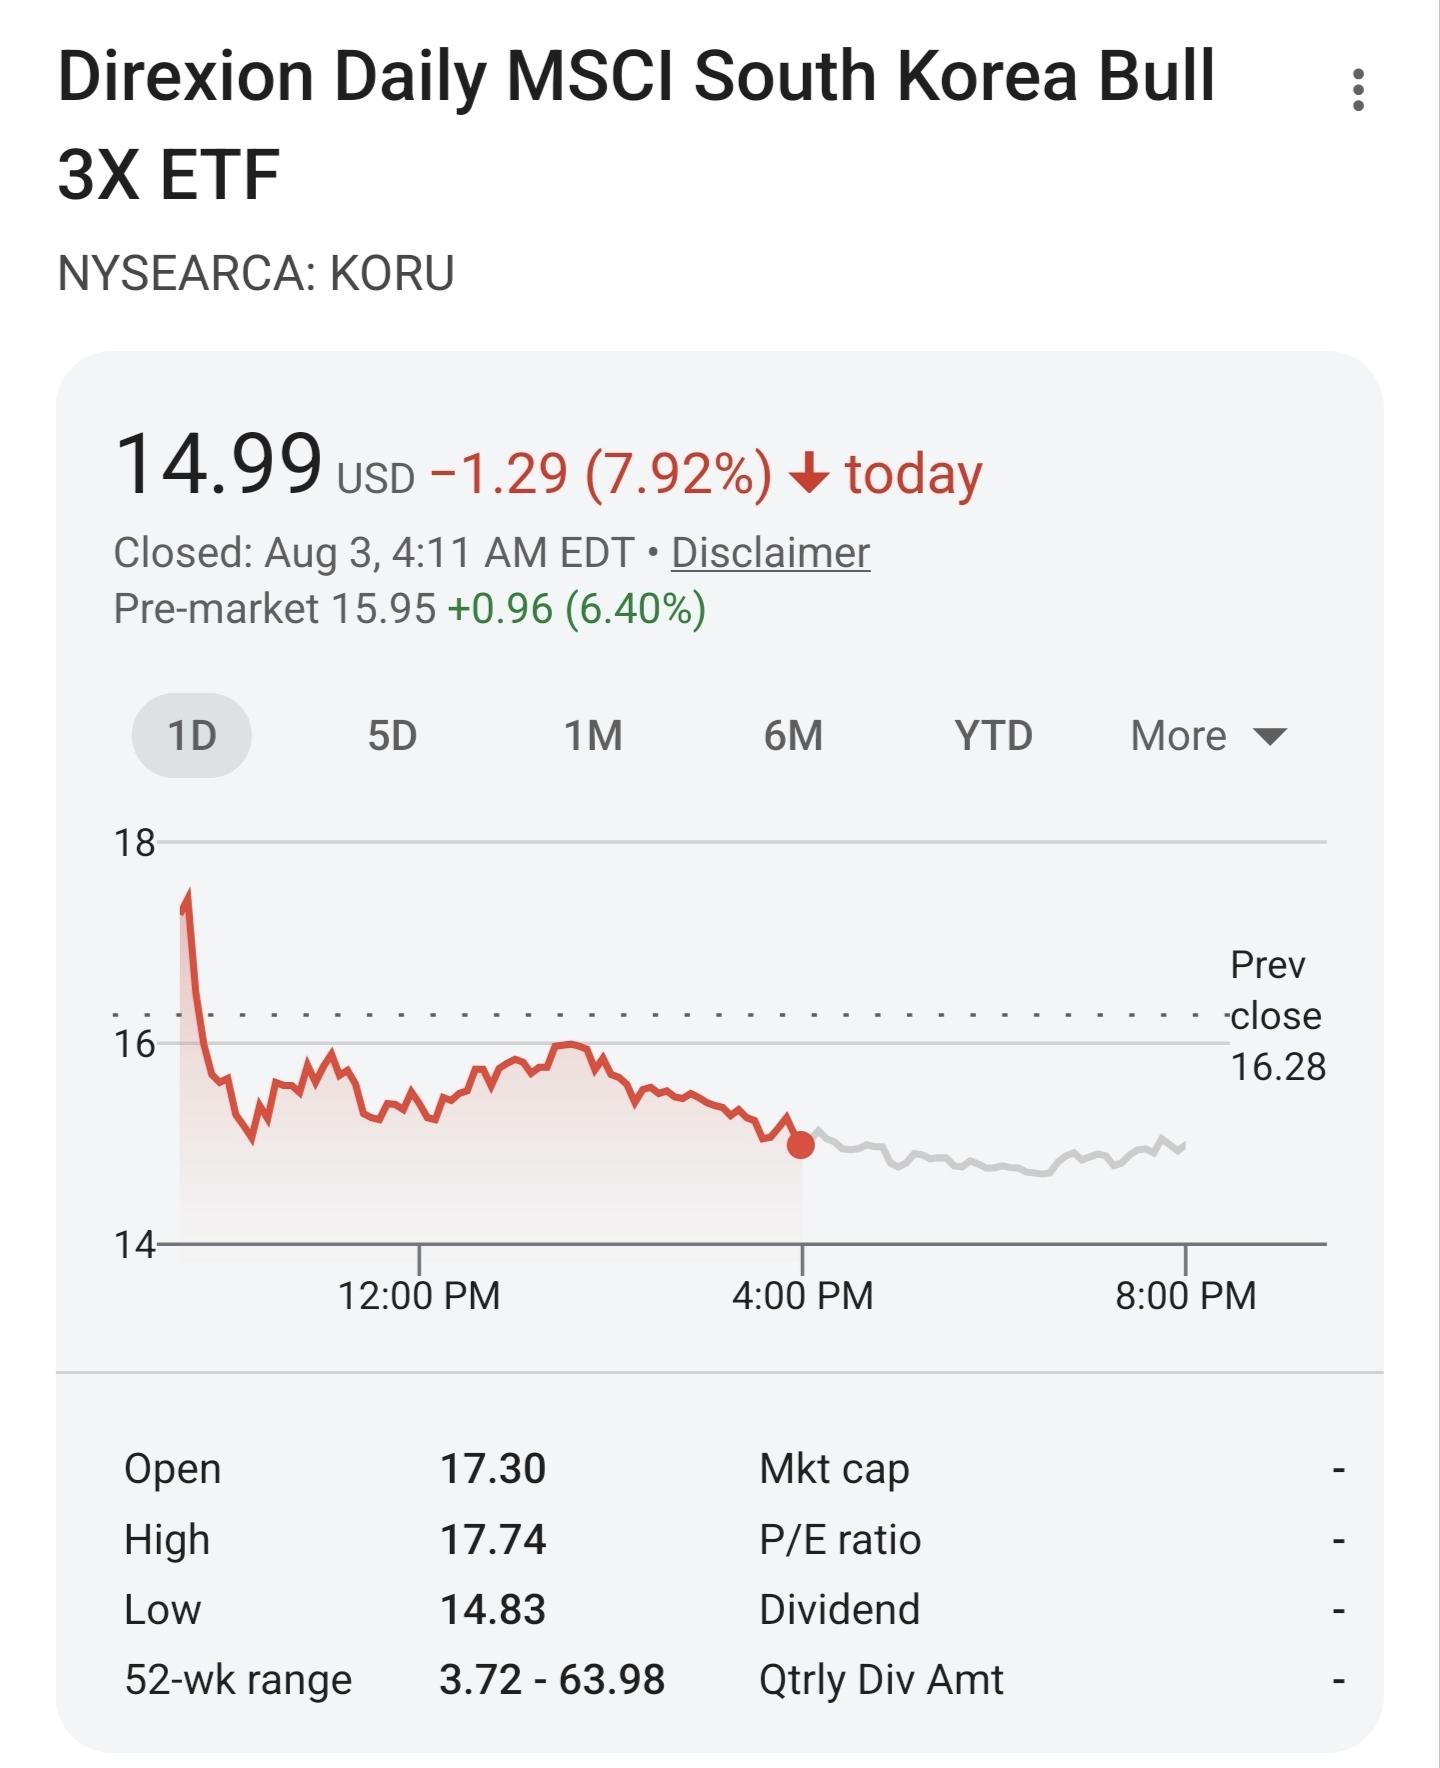Click the red closing-price dot on chart
Image resolution: width=1440 pixels, height=1768 pixels.
pos(801,1145)
